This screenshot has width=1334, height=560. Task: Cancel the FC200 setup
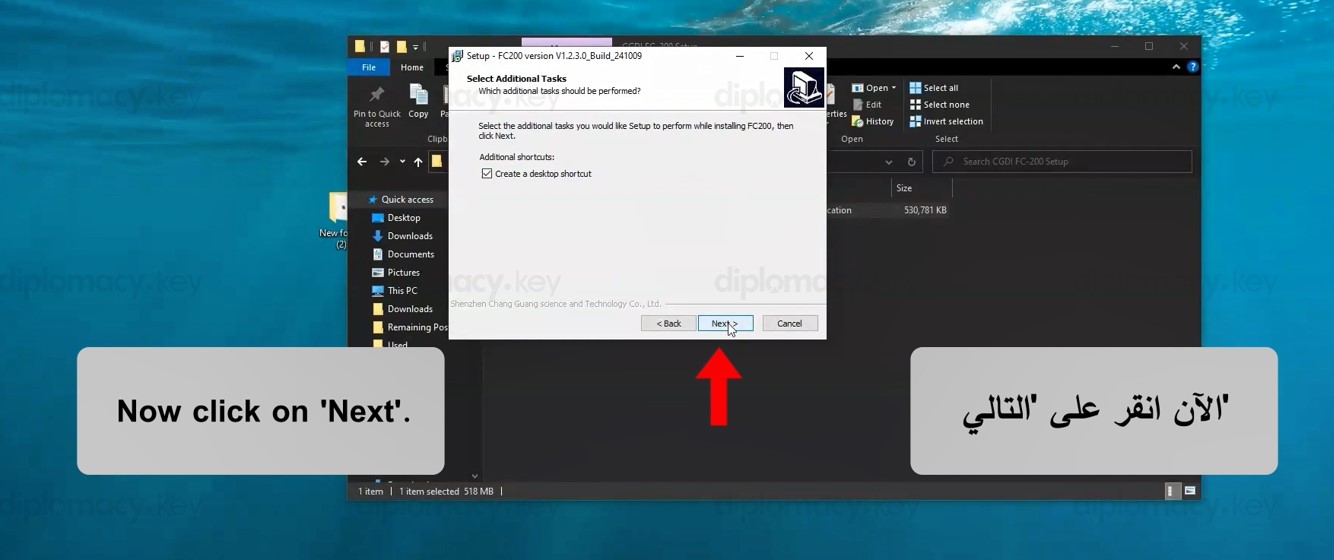pos(789,323)
